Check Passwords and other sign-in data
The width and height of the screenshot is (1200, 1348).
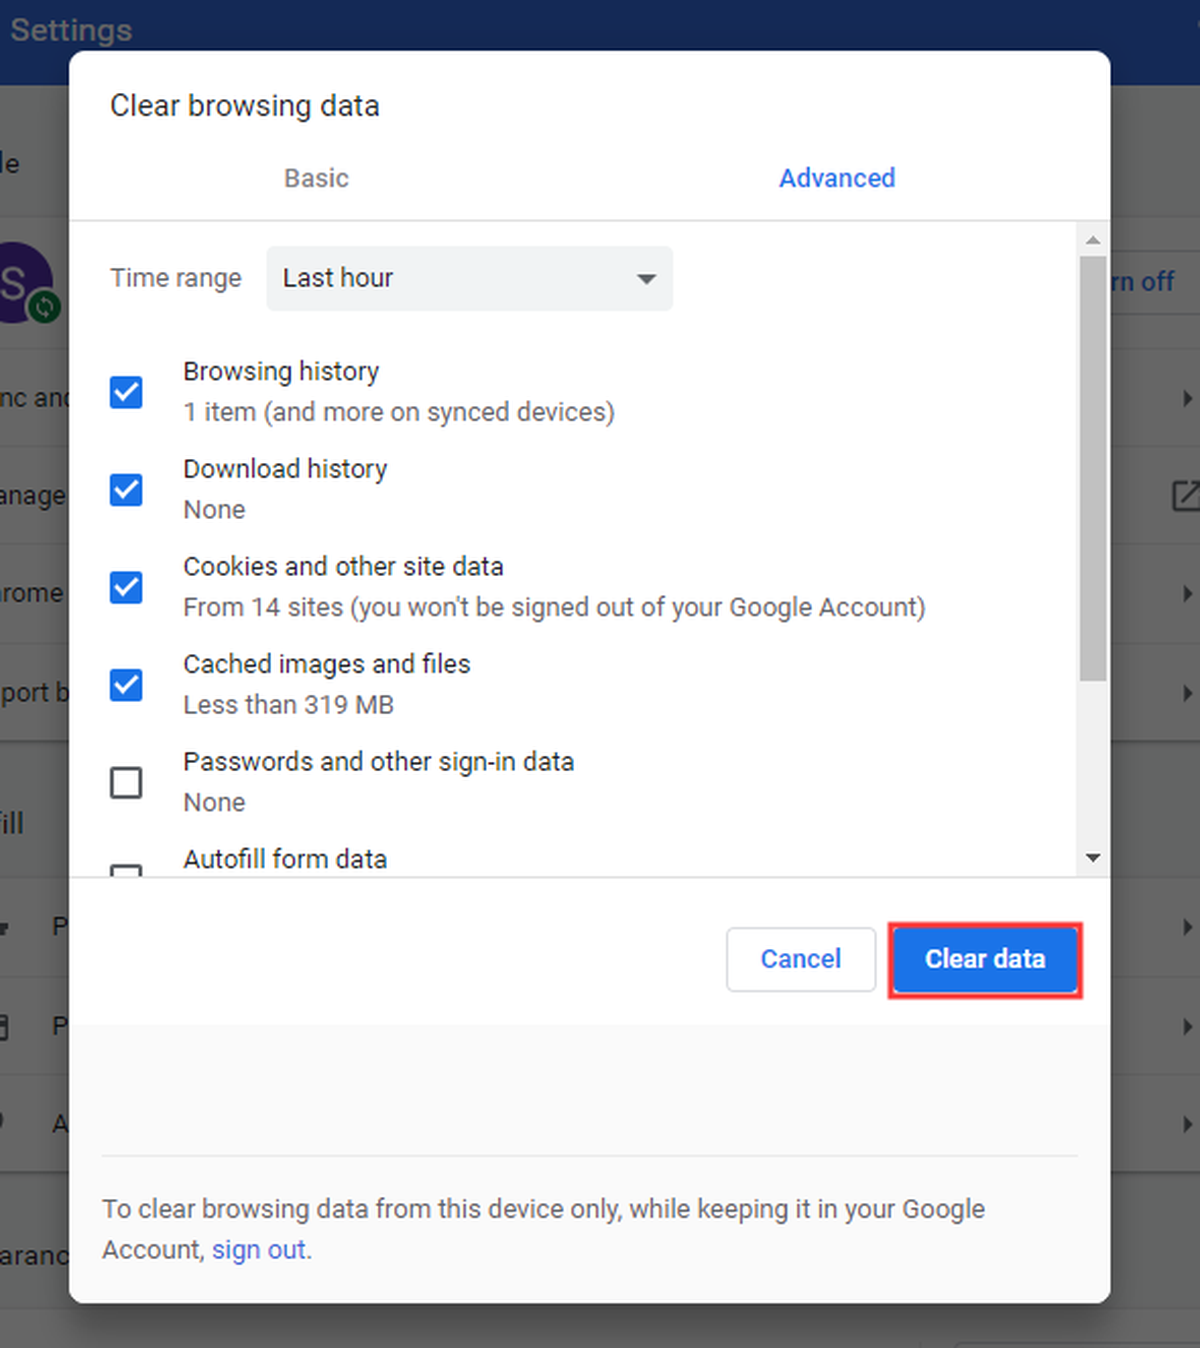tap(126, 782)
